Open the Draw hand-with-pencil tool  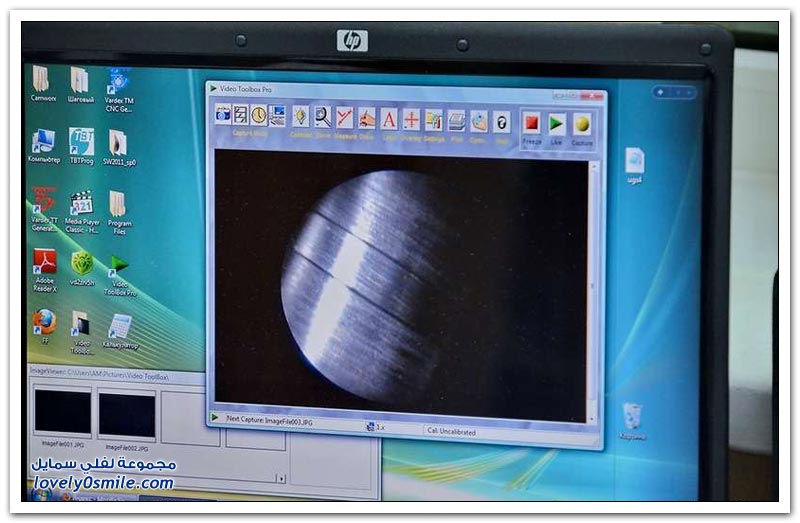[x=366, y=118]
